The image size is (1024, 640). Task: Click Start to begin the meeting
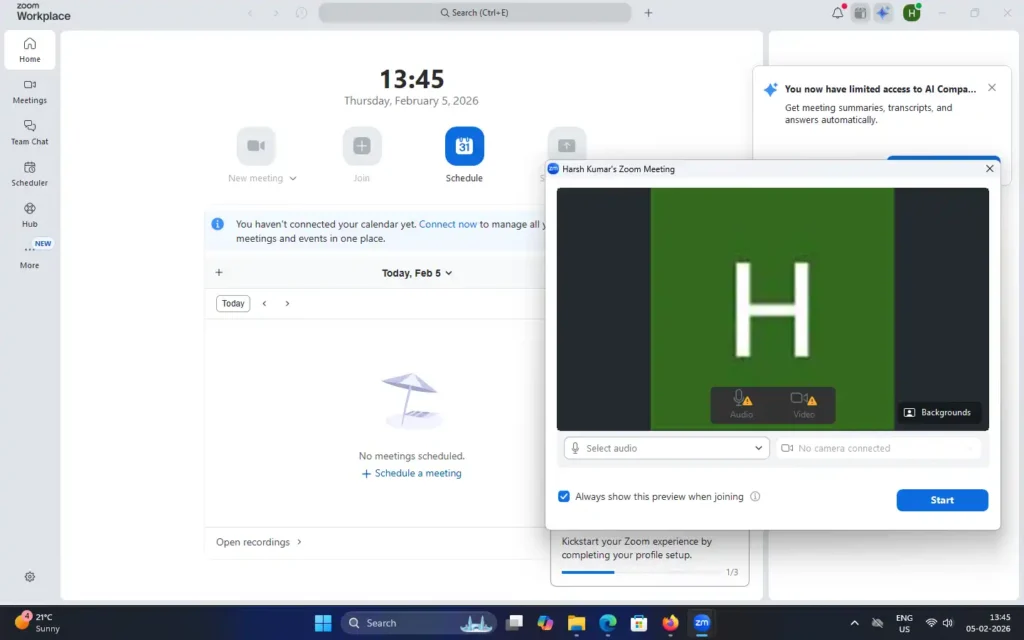click(941, 499)
